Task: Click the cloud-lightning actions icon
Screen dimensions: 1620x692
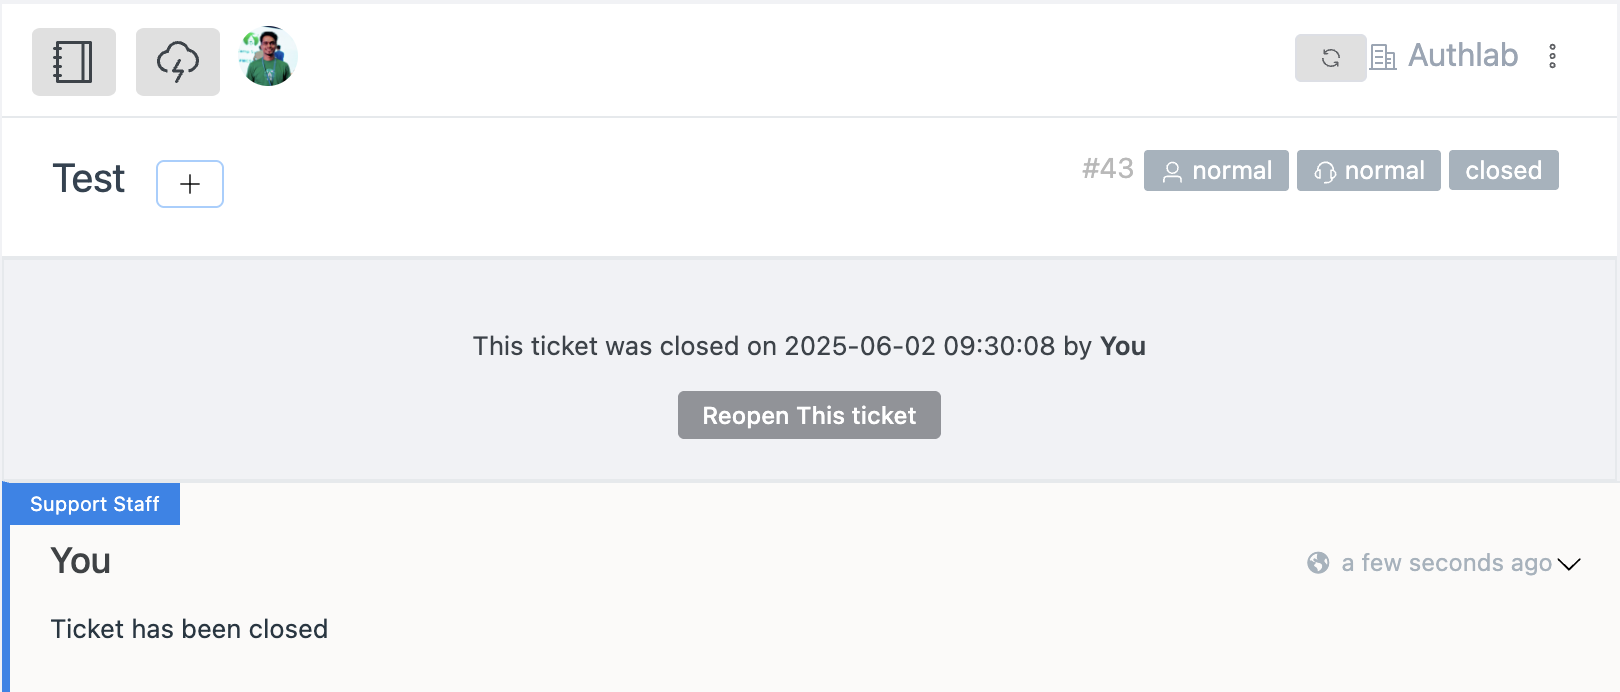Action: pos(177,61)
